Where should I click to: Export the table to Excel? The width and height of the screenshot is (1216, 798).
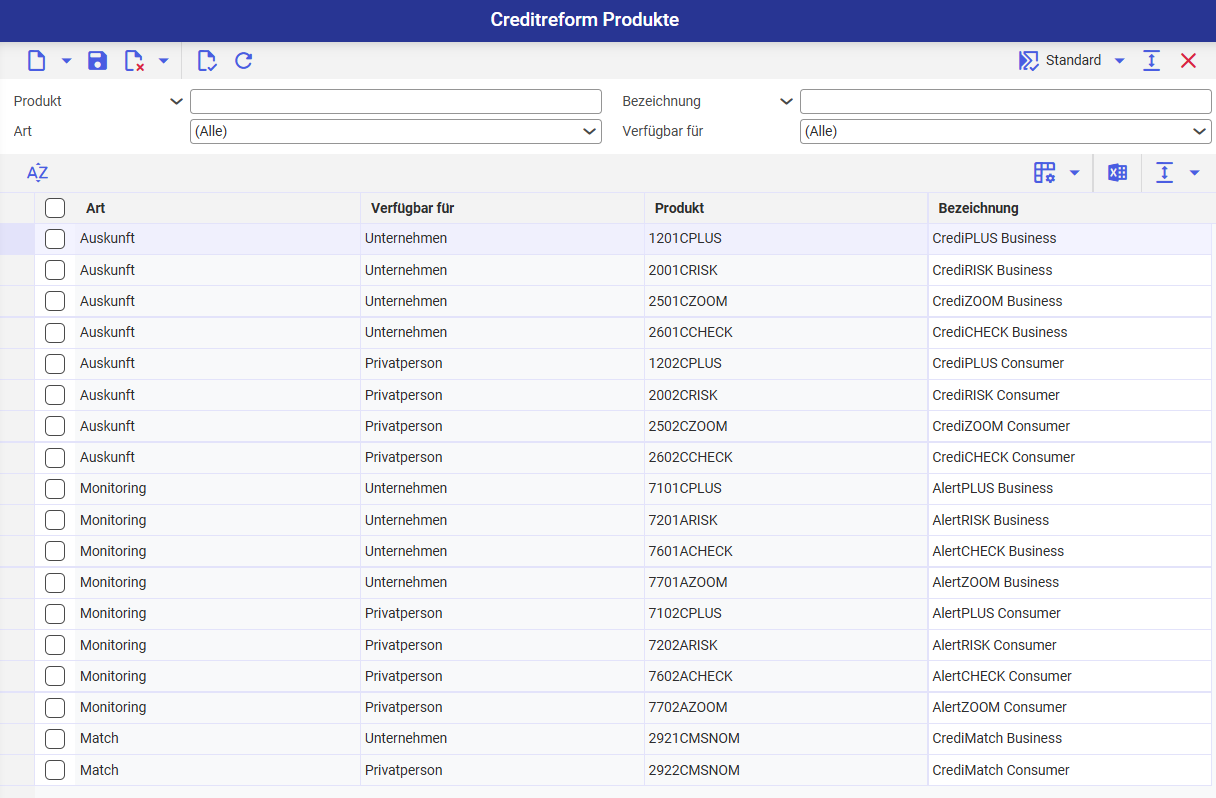(1117, 173)
